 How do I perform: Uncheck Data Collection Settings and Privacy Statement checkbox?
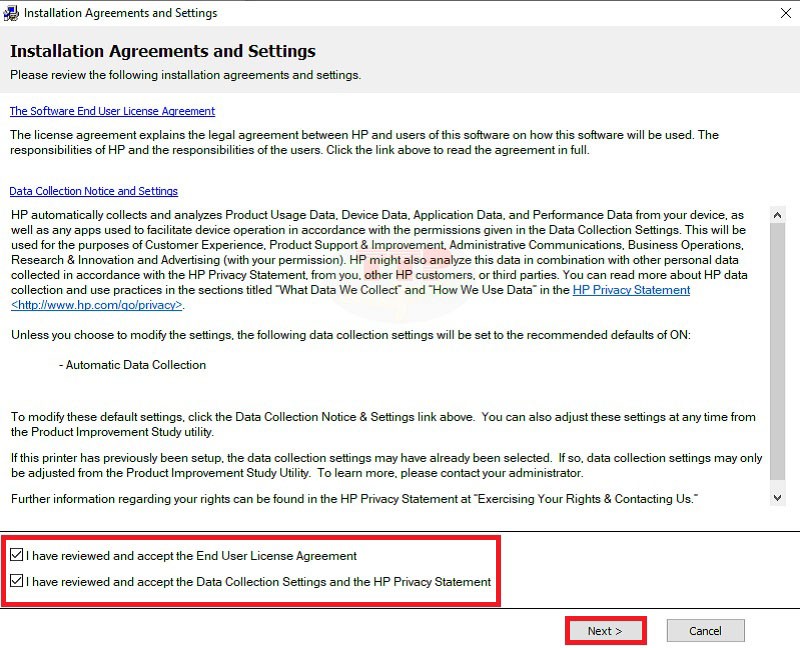pyautogui.click(x=16, y=581)
